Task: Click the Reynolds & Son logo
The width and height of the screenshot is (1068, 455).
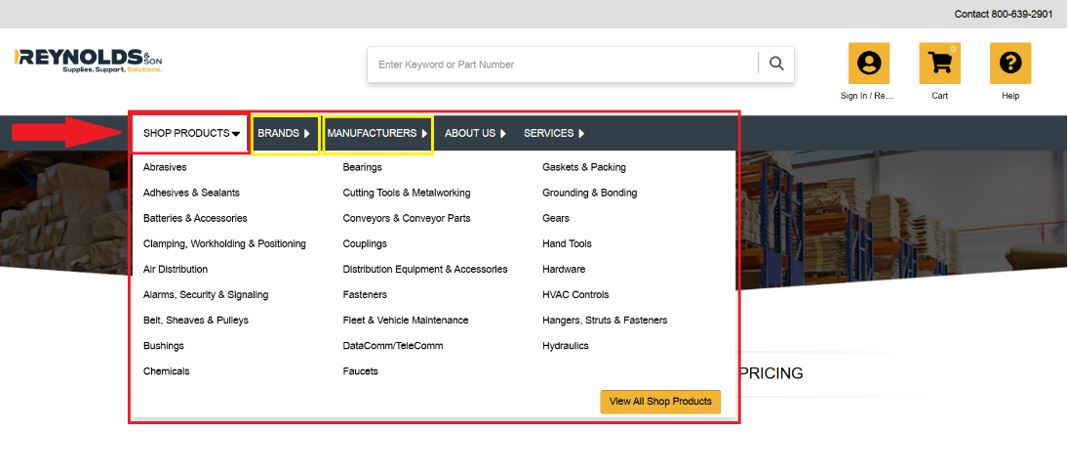Action: pyautogui.click(x=88, y=60)
